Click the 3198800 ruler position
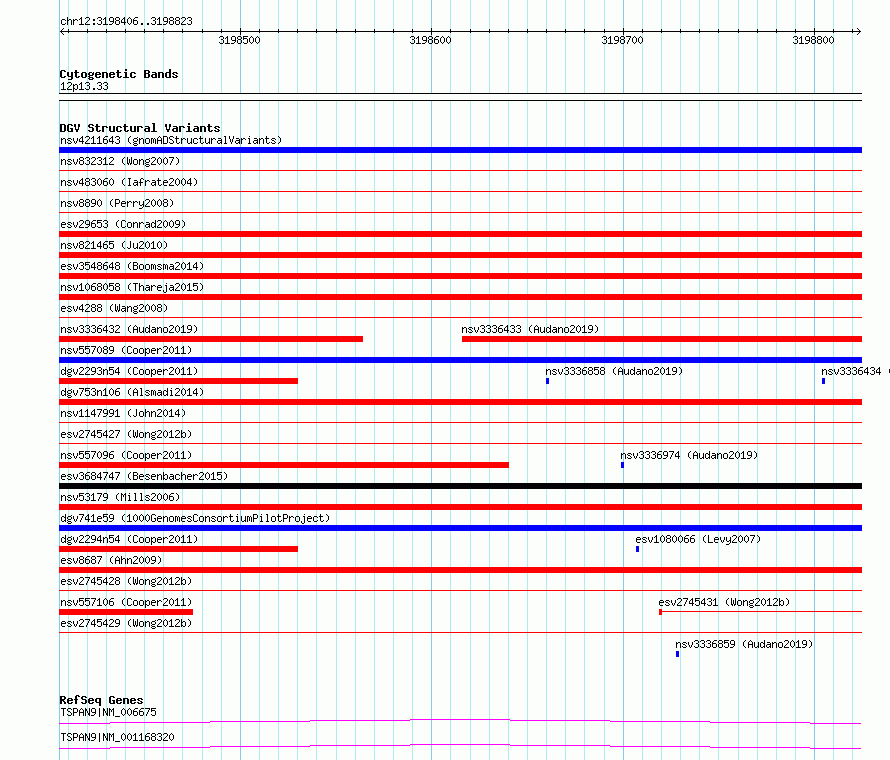Screen dimensions: 890x760 click(813, 40)
